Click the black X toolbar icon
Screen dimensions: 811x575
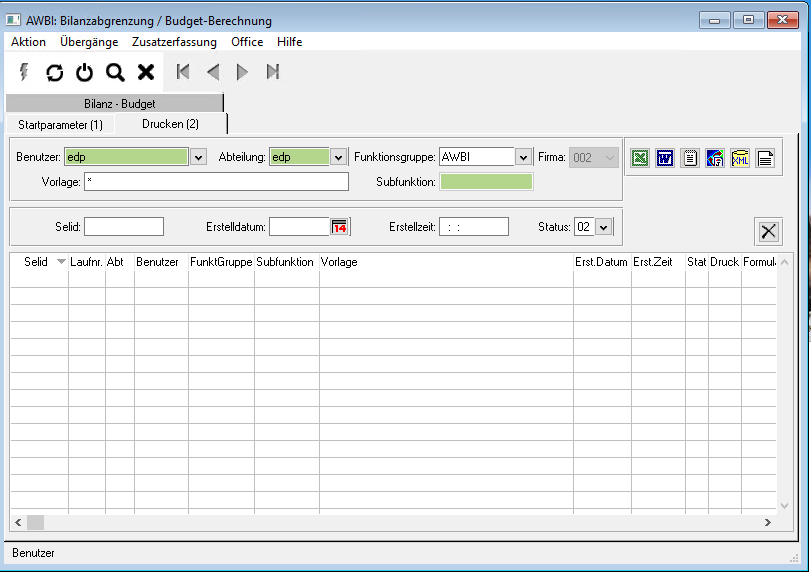pos(146,72)
